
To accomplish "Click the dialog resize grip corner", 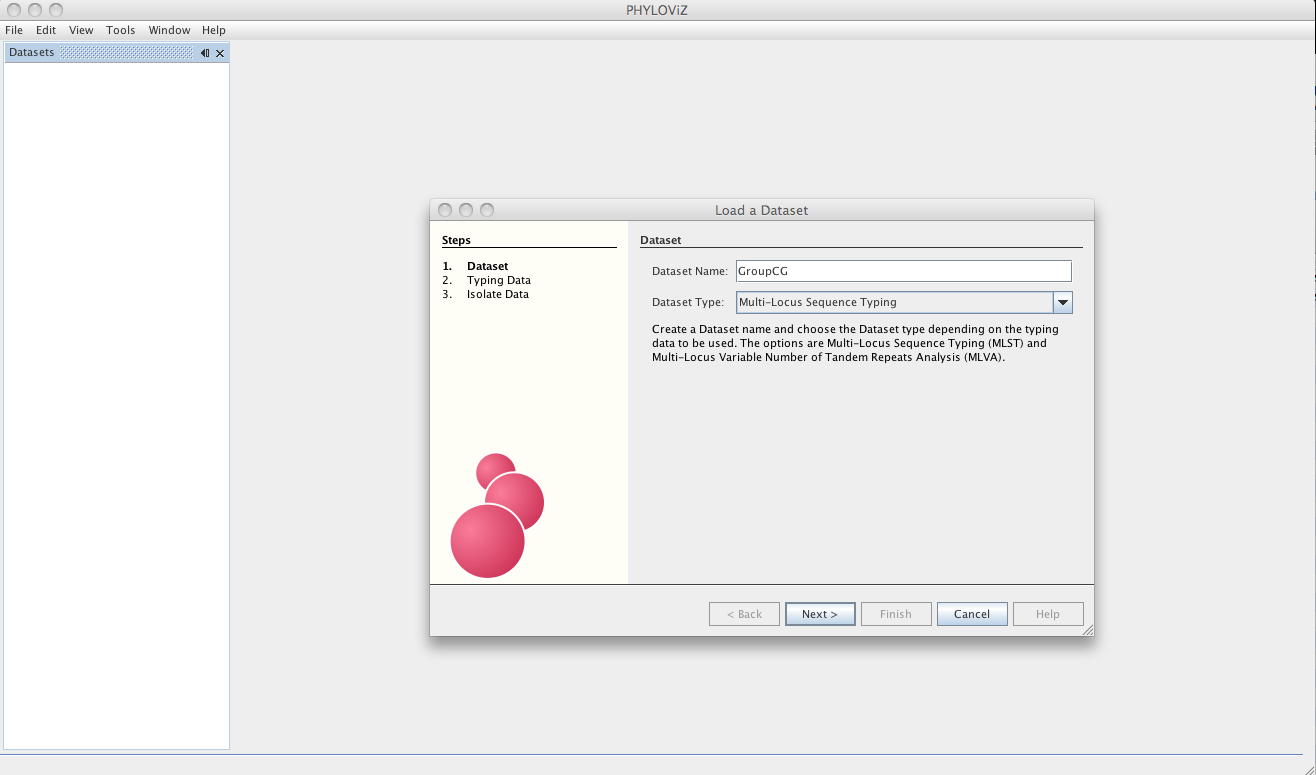I will [x=1087, y=630].
